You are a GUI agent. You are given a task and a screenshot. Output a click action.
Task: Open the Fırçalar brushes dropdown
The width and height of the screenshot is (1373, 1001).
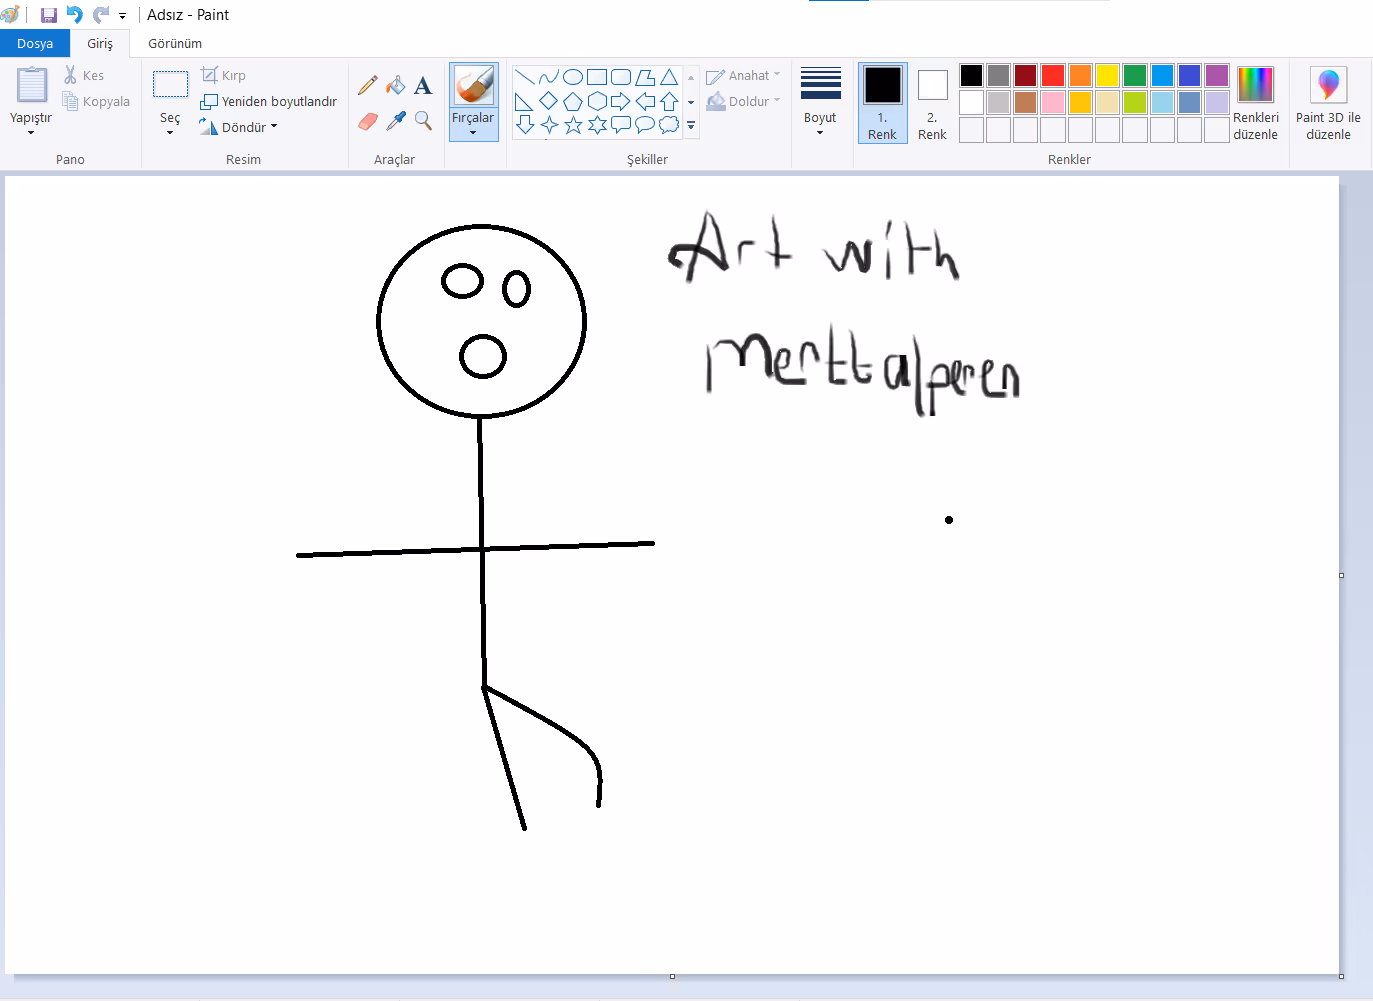click(x=473, y=125)
